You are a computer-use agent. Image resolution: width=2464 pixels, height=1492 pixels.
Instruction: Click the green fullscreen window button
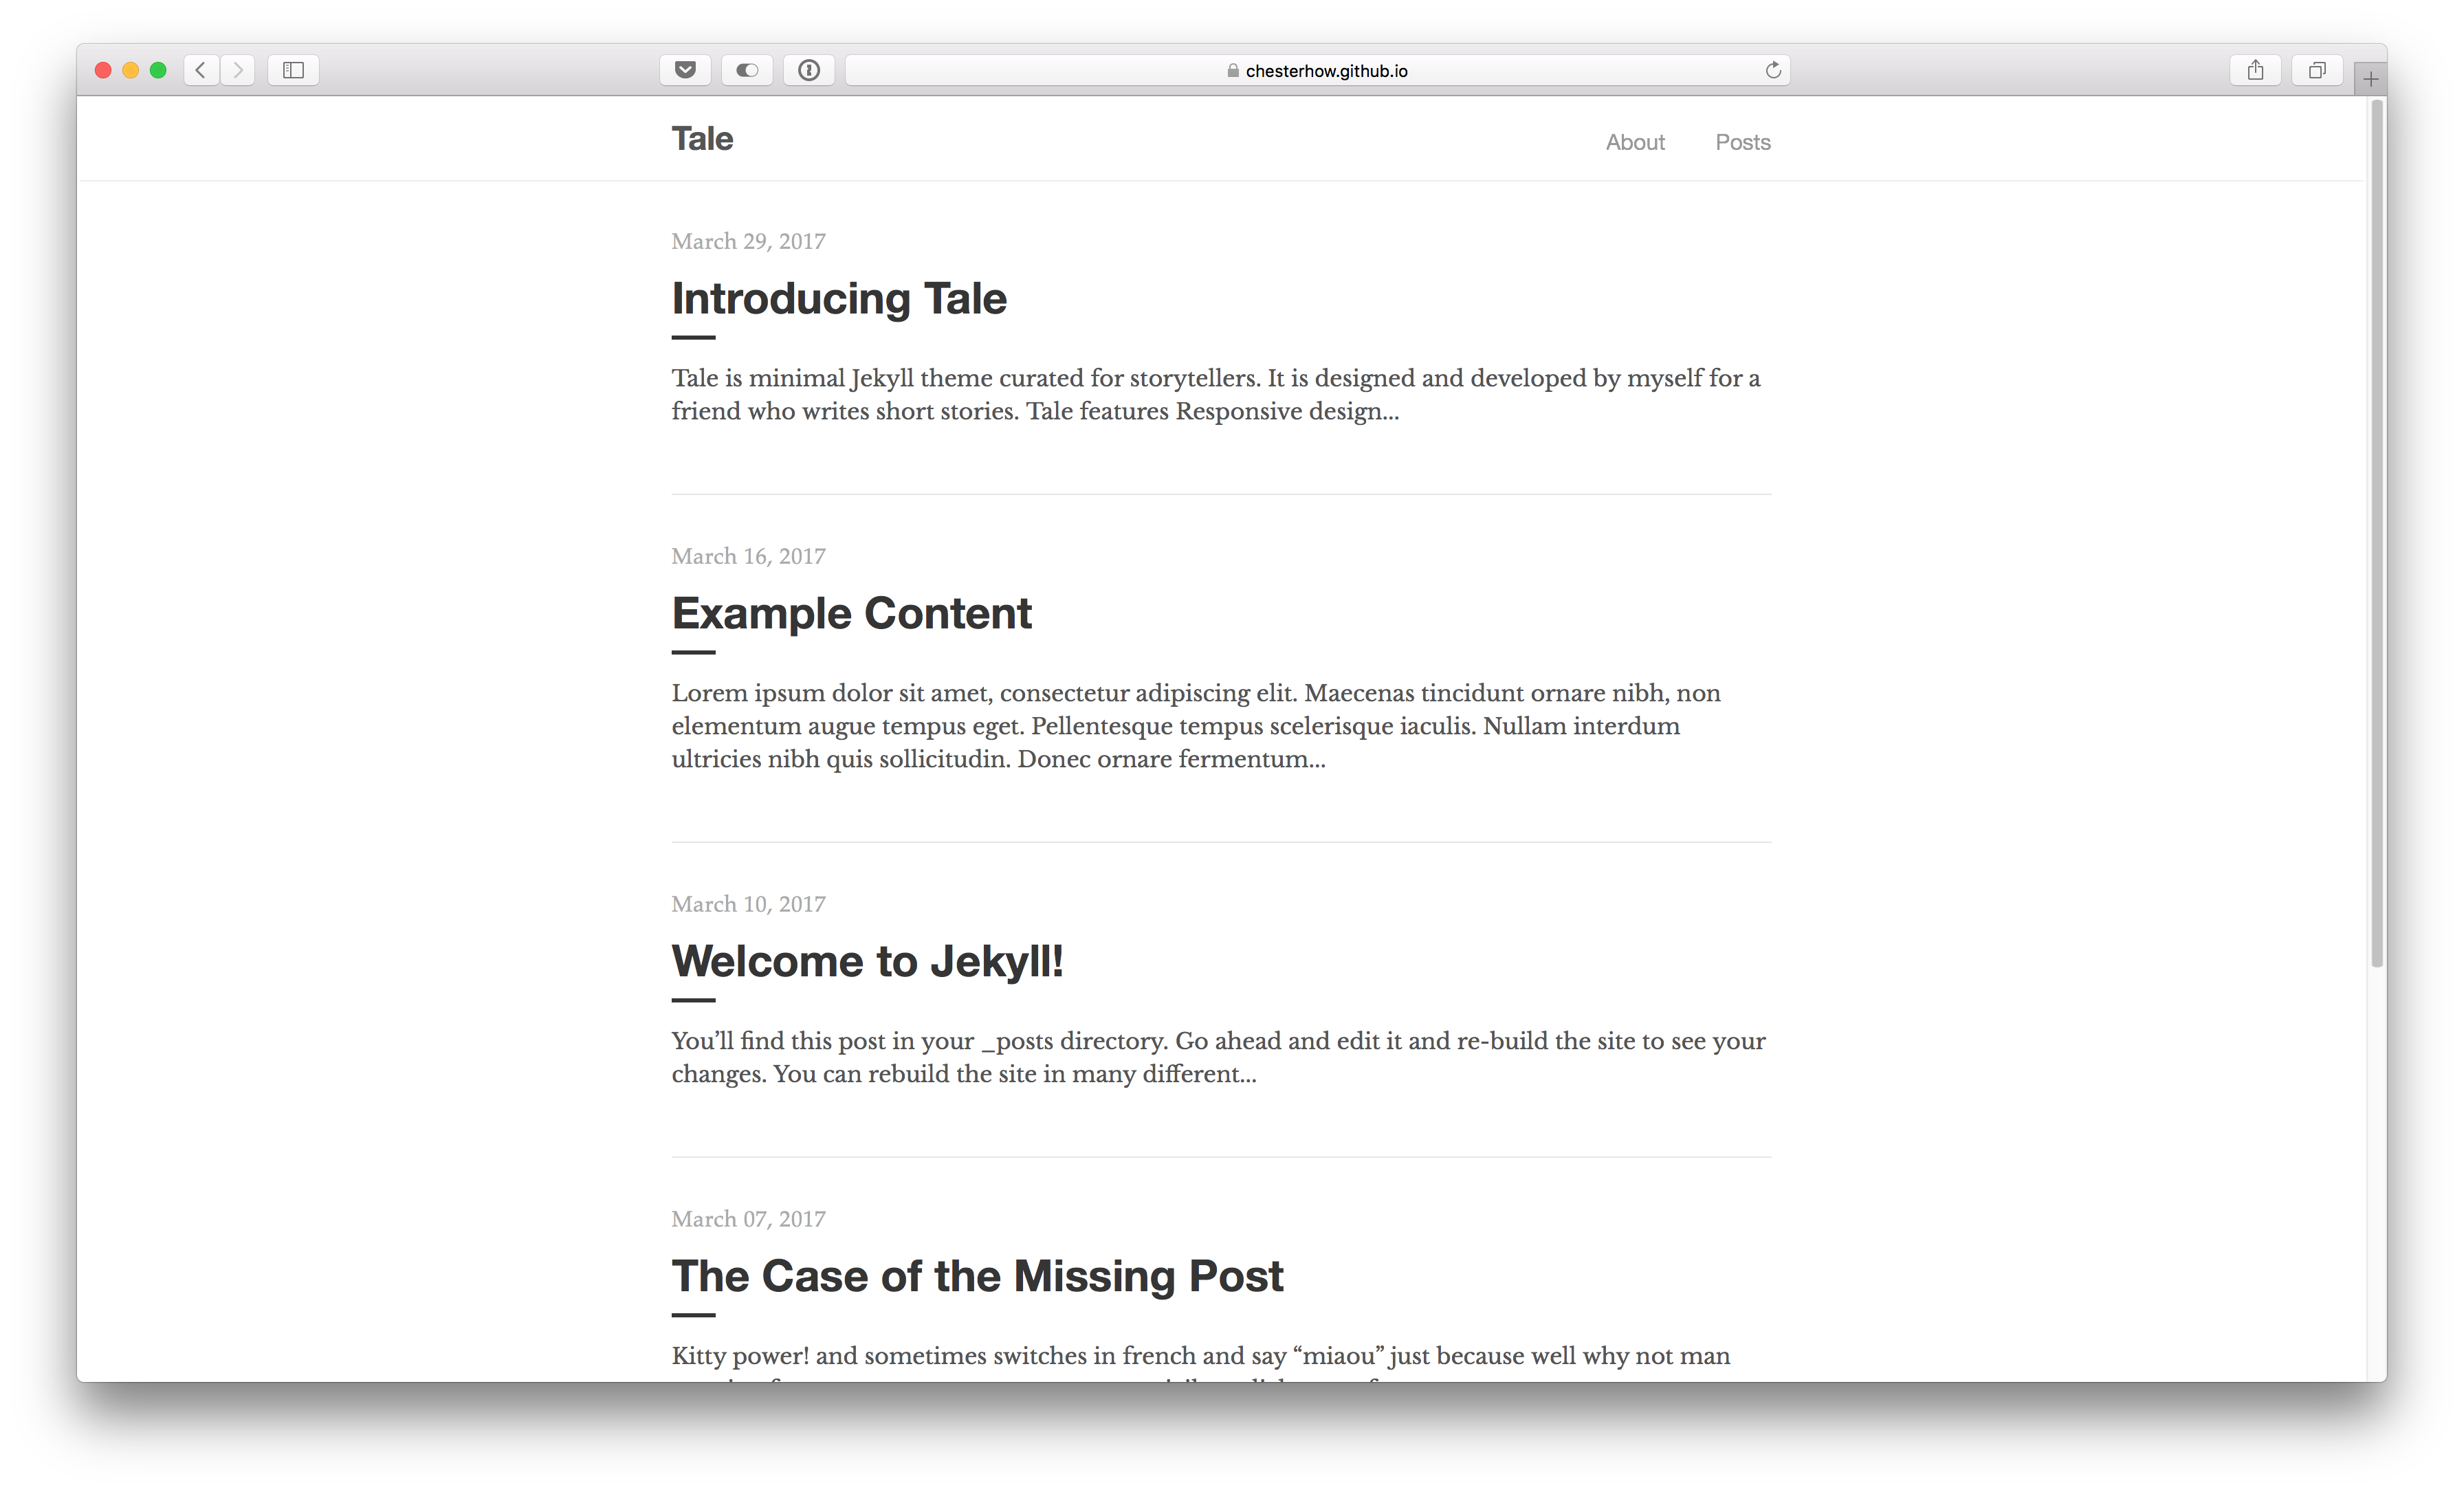[x=158, y=70]
